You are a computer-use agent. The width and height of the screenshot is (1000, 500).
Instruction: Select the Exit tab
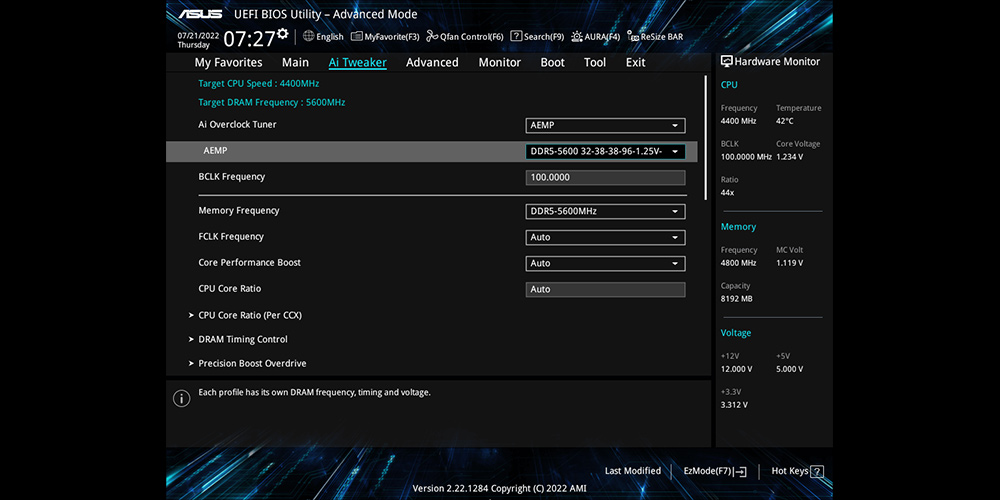pyautogui.click(x=635, y=62)
